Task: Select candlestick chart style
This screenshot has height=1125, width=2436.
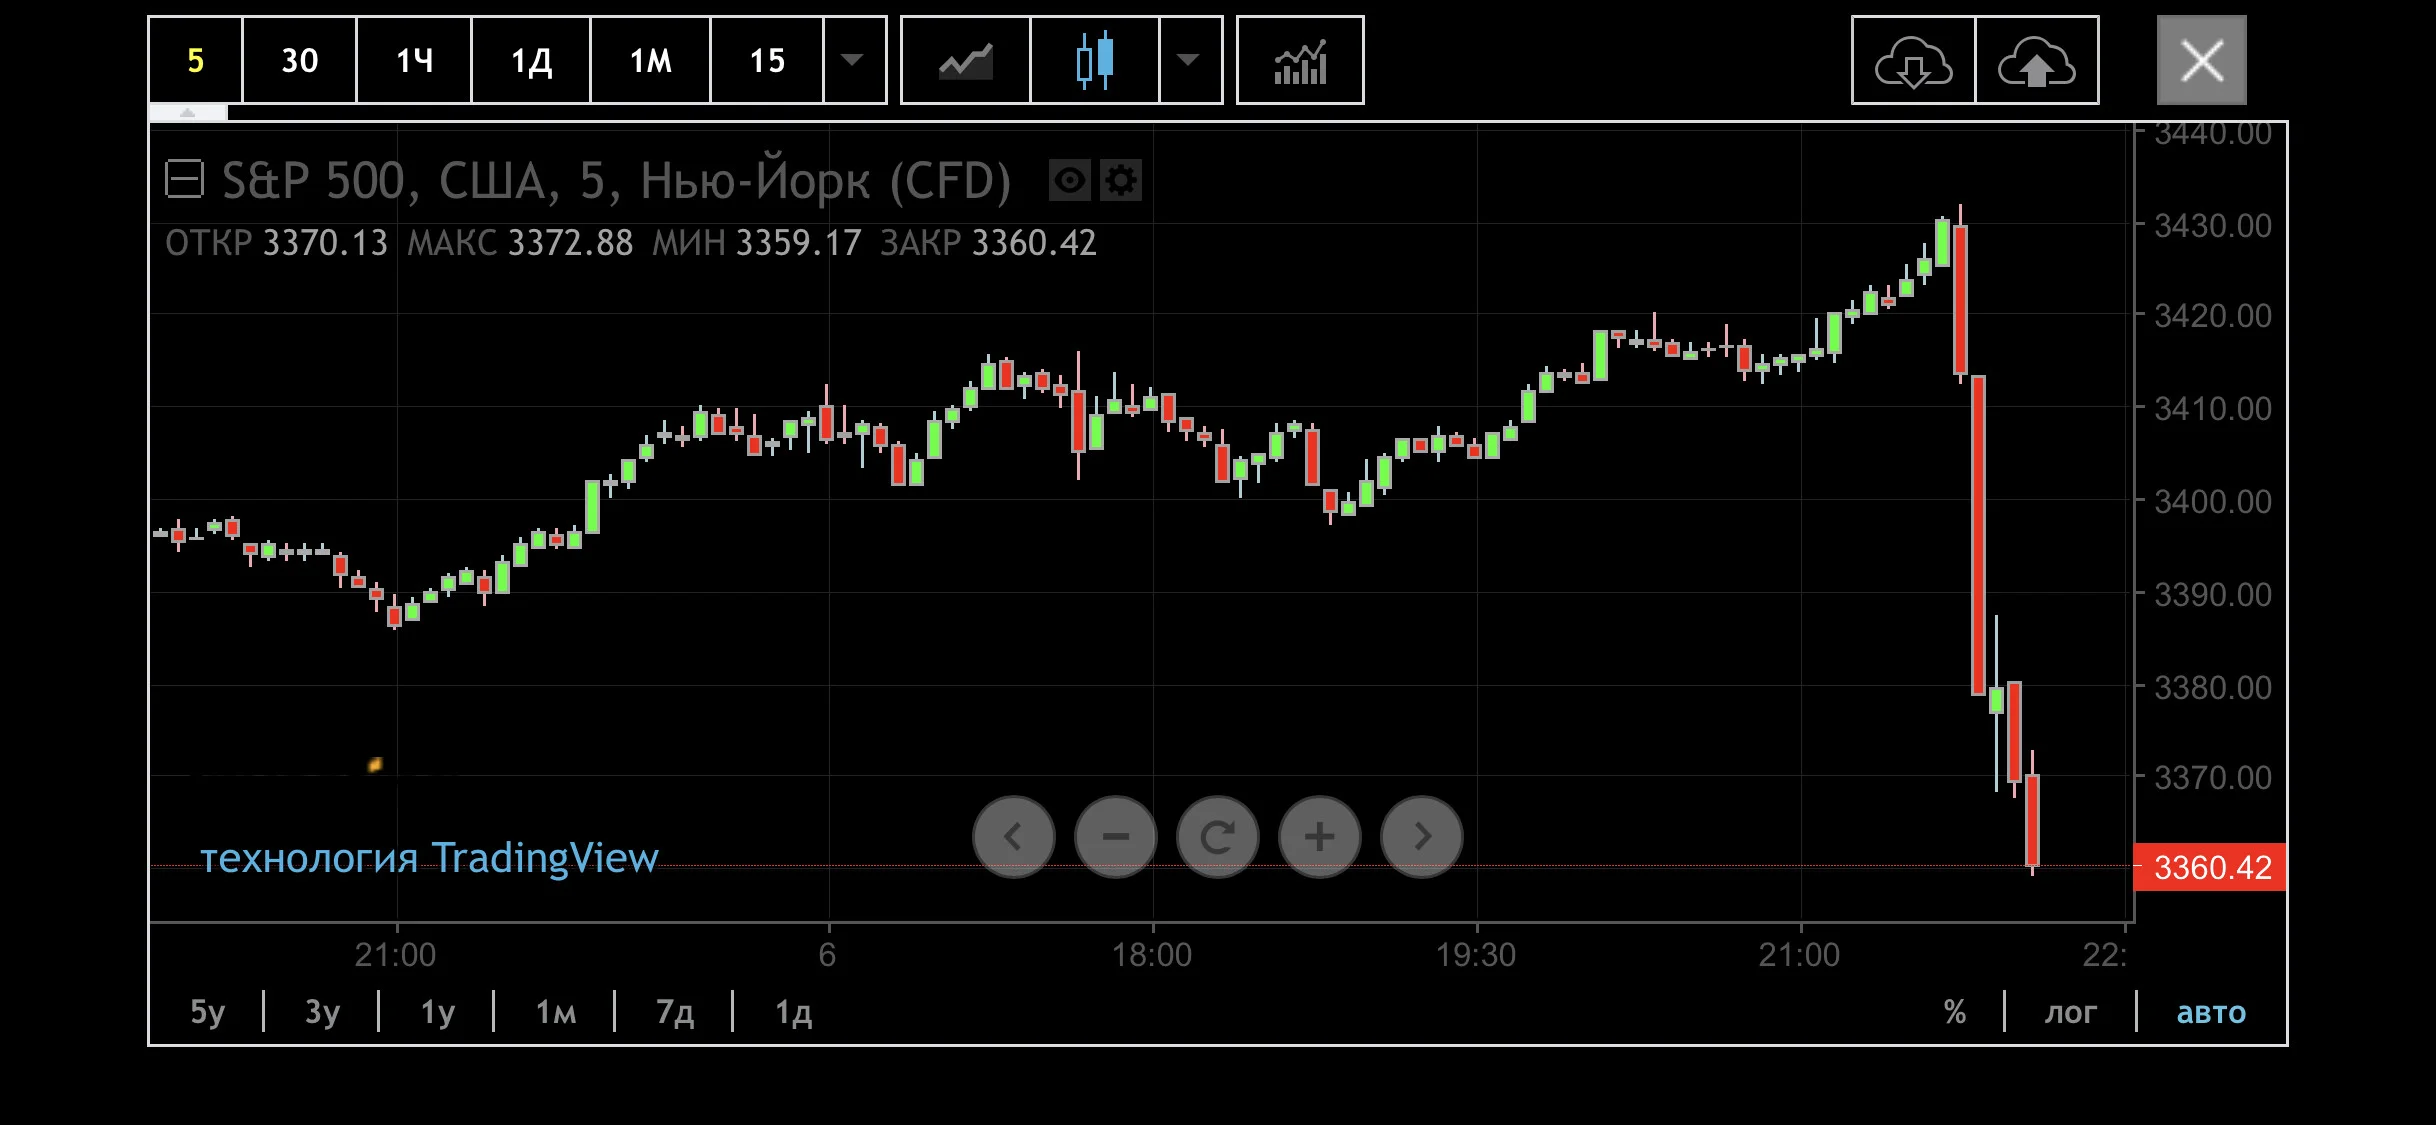Action: tap(1094, 60)
